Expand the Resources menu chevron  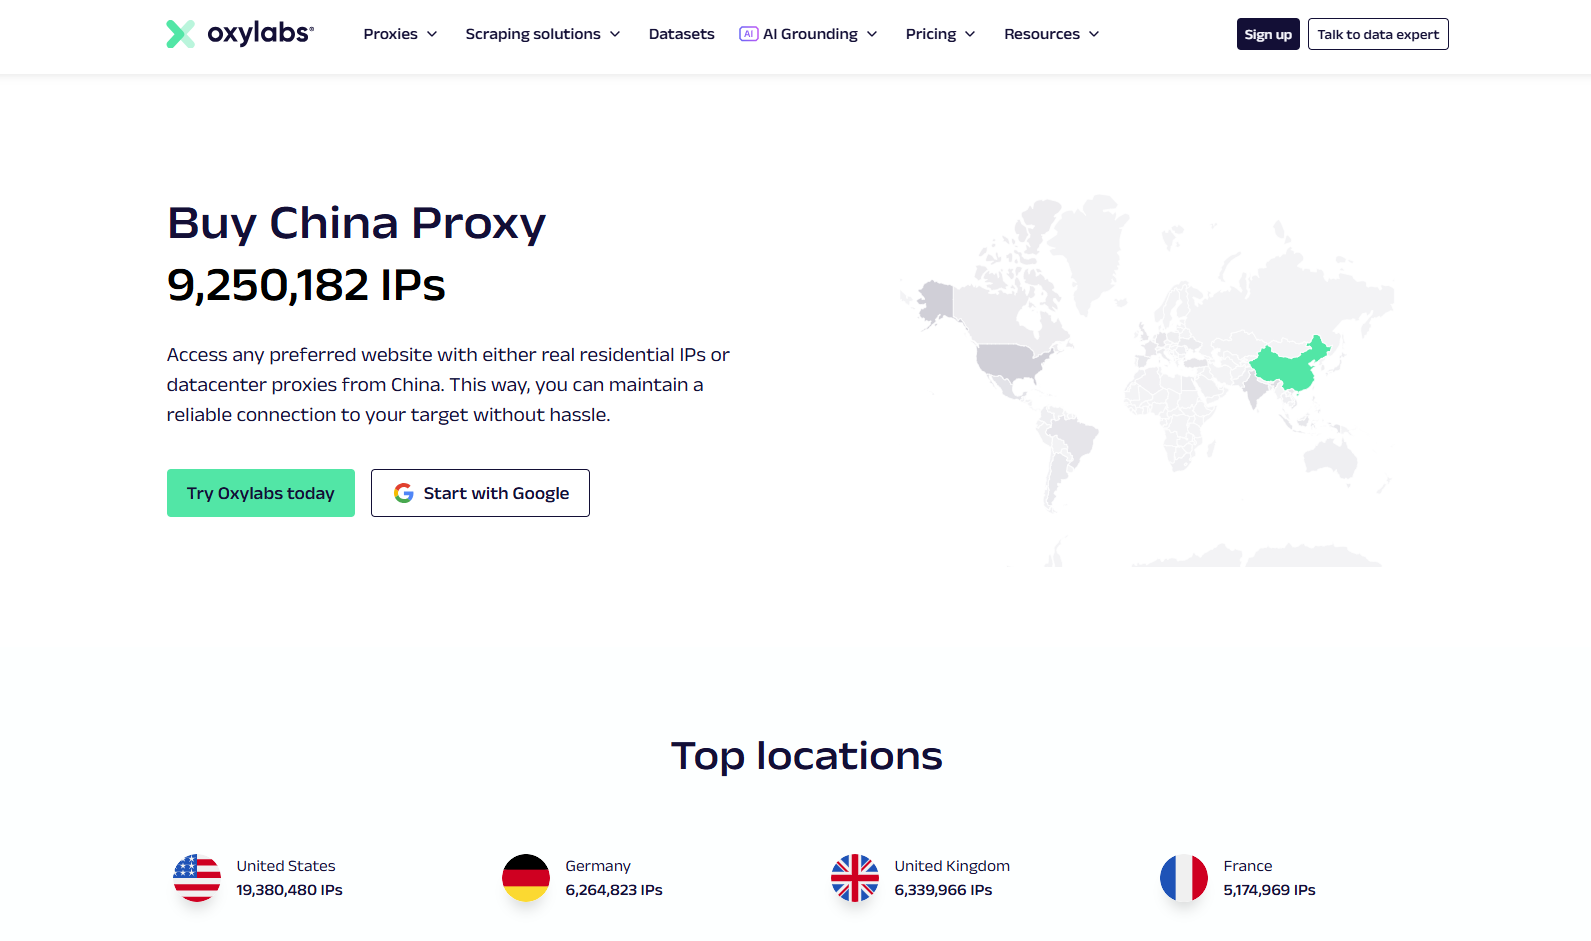point(1094,34)
